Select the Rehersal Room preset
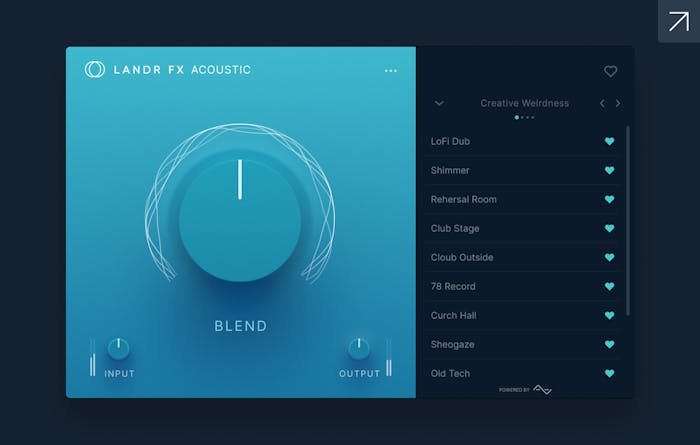Viewport: 700px width, 445px height. (x=463, y=200)
